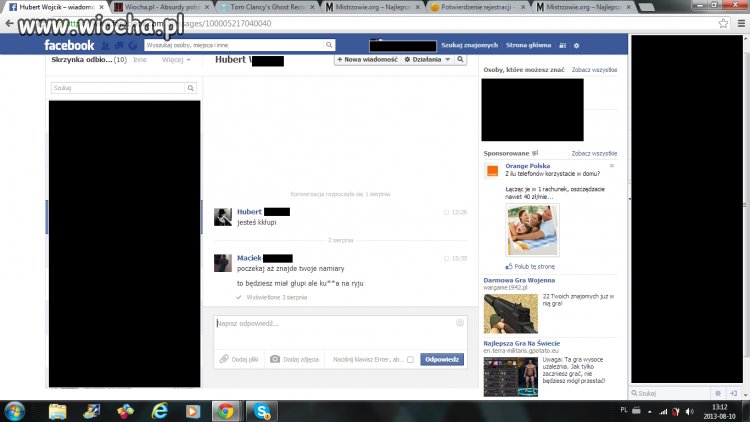Open emoticon picker in reply box
This screenshot has height=422, width=750.
[x=460, y=322]
